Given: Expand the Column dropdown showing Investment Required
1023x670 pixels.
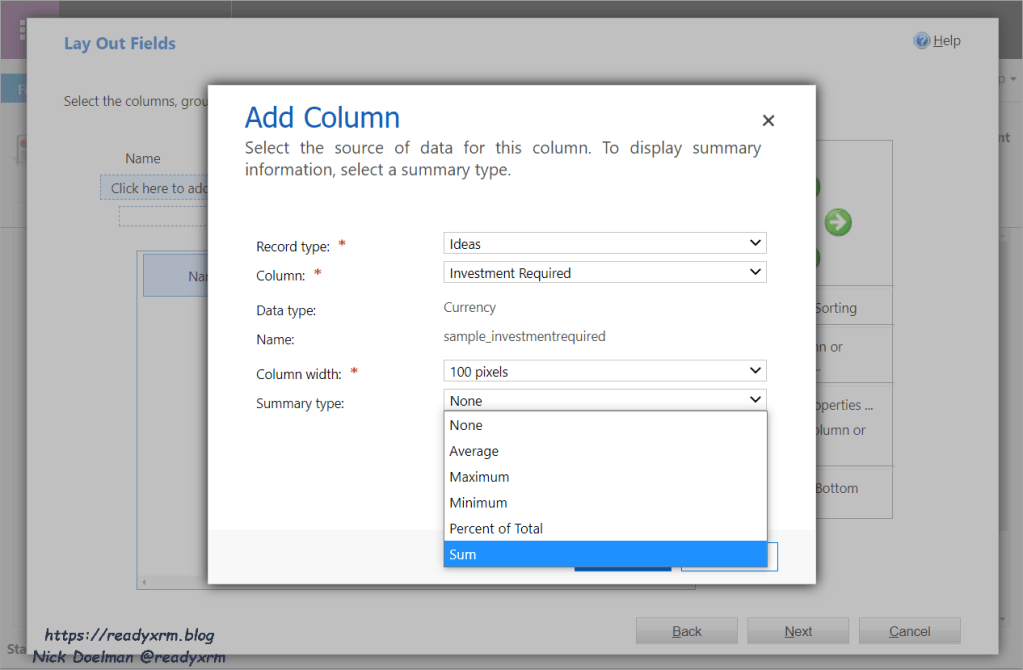Looking at the screenshot, I should click(x=604, y=273).
